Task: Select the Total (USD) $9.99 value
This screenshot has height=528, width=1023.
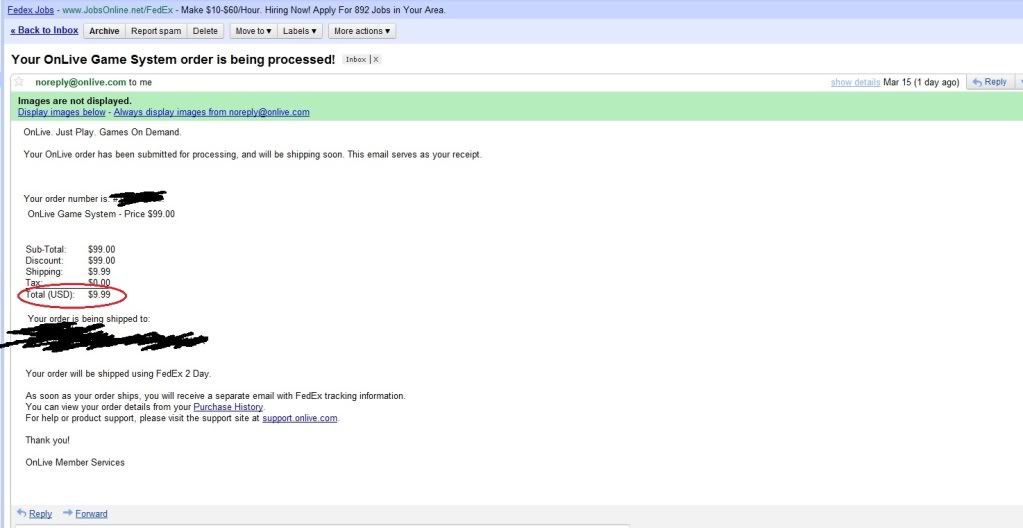Action: pyautogui.click(x=99, y=295)
